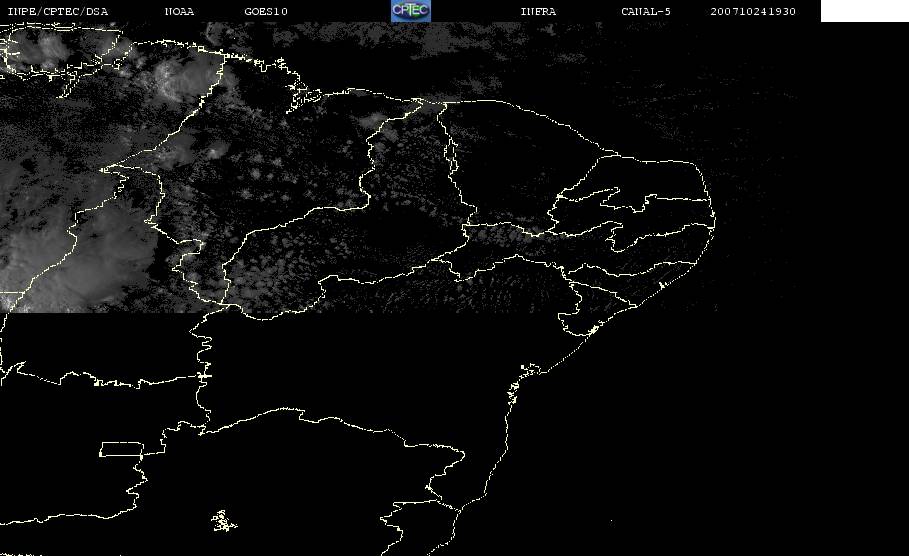Click the INFRA label in the header

[x=538, y=12]
